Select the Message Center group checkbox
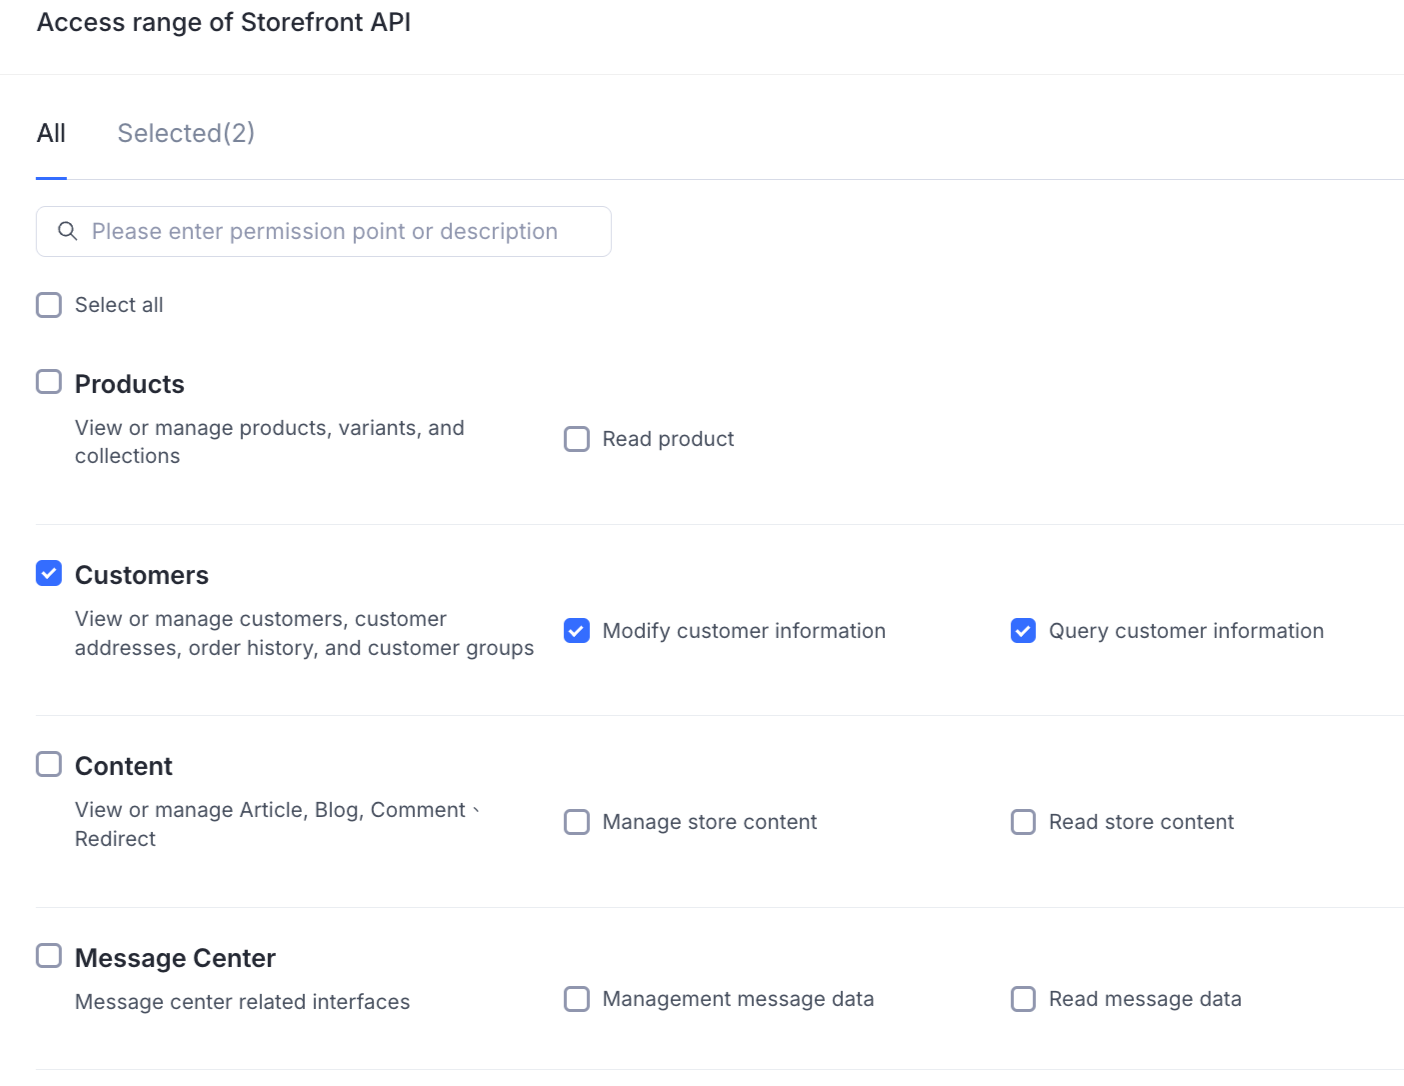The image size is (1404, 1086). (49, 956)
